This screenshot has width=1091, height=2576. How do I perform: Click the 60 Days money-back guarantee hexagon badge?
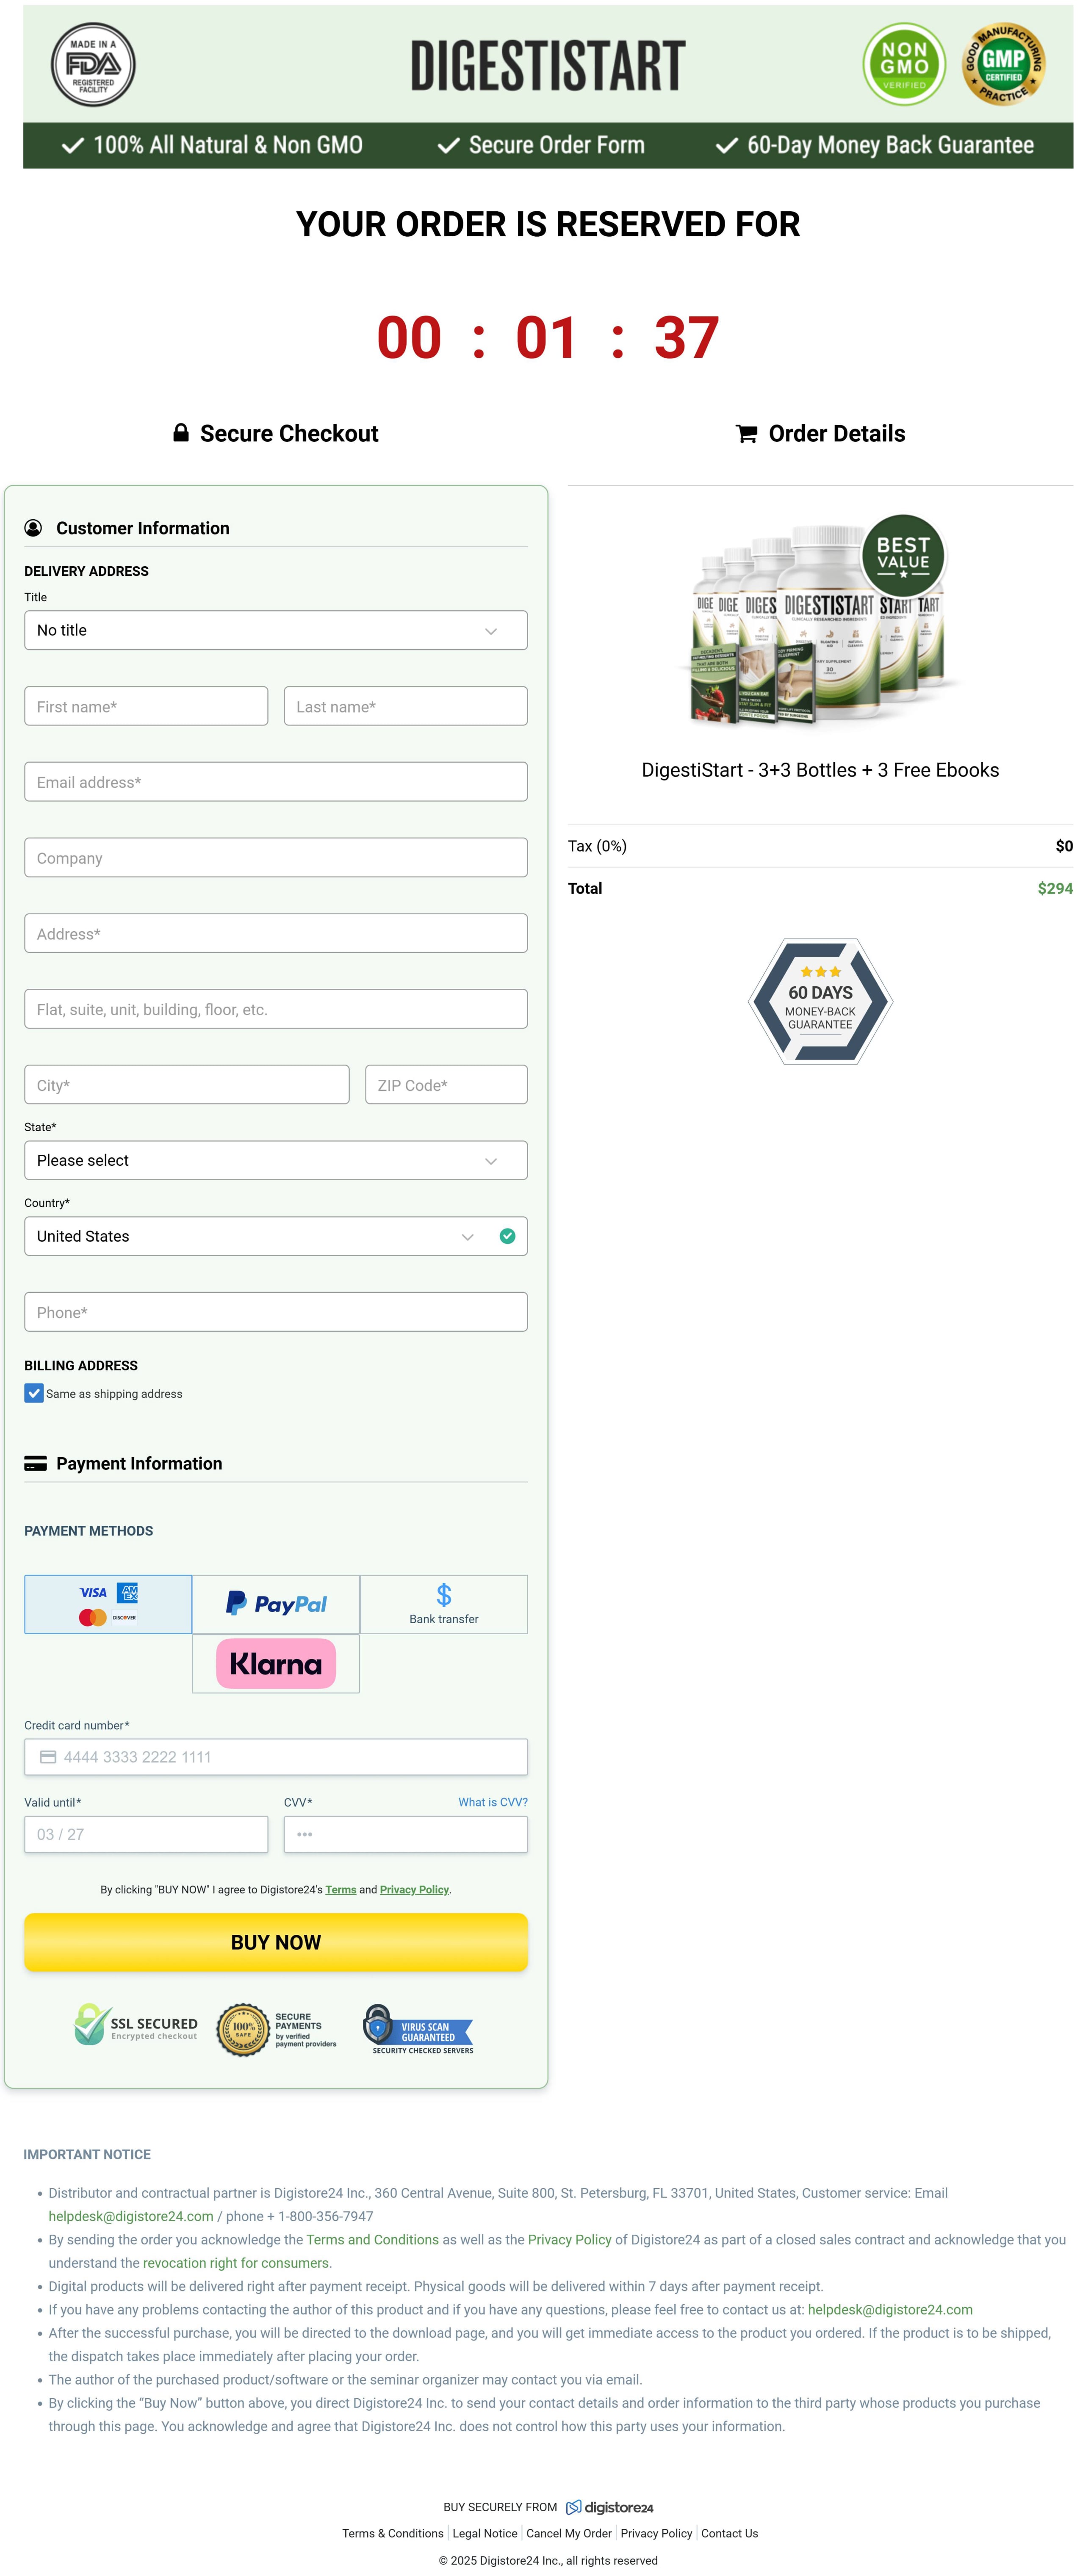coord(820,1001)
